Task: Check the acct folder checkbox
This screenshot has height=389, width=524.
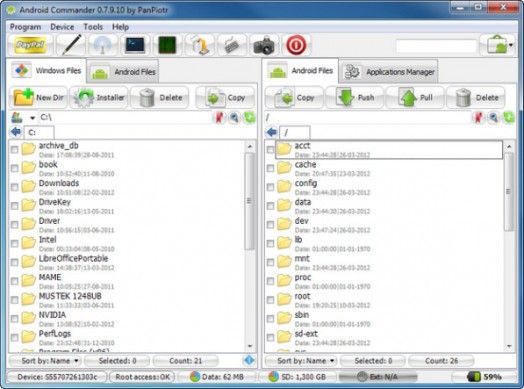Action: pyautogui.click(x=270, y=150)
